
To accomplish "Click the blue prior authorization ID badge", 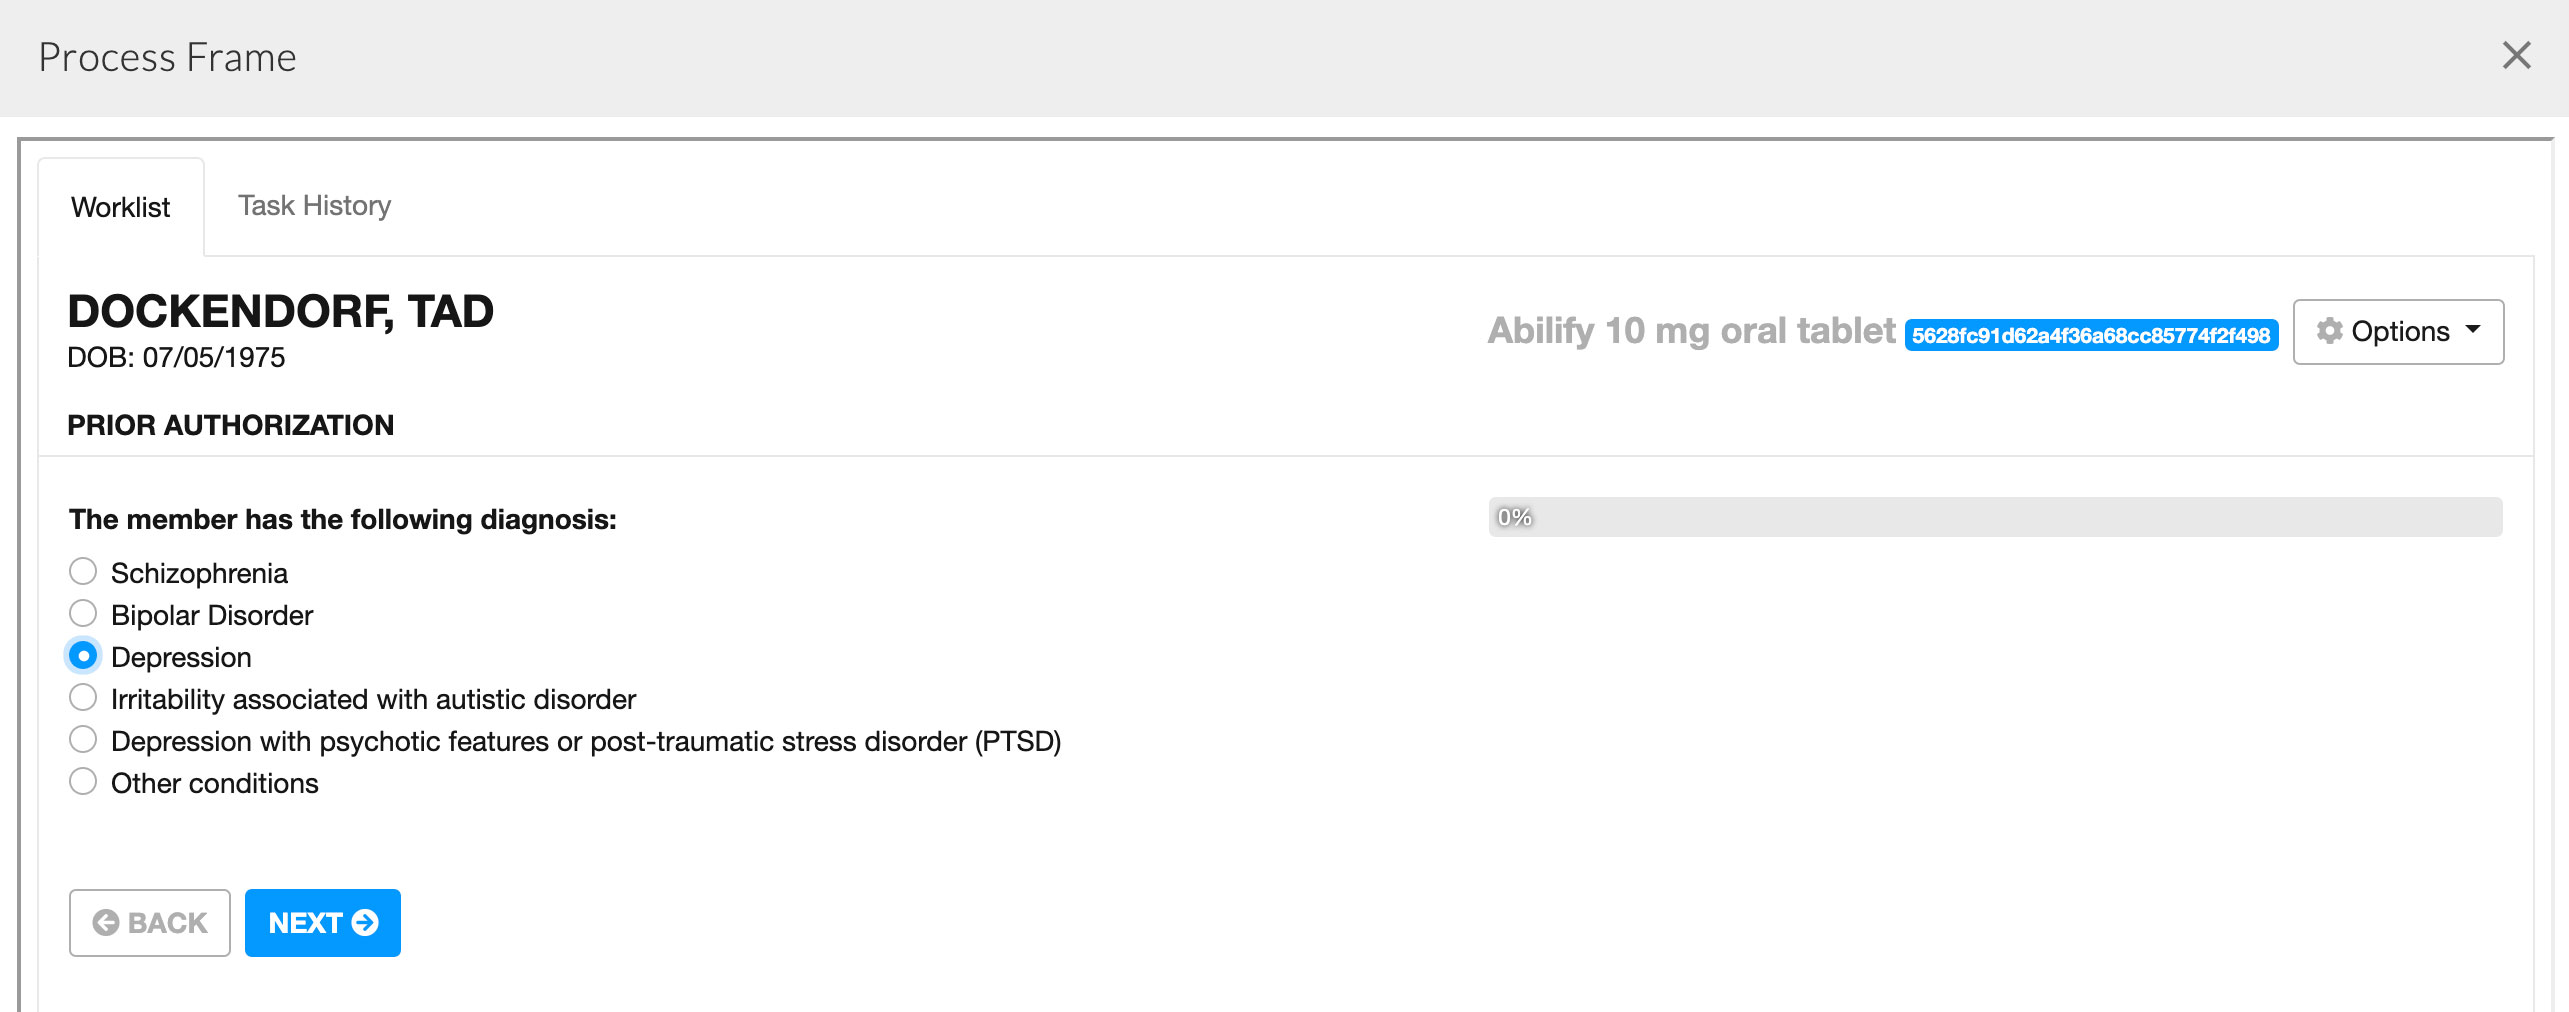I will coord(2091,335).
